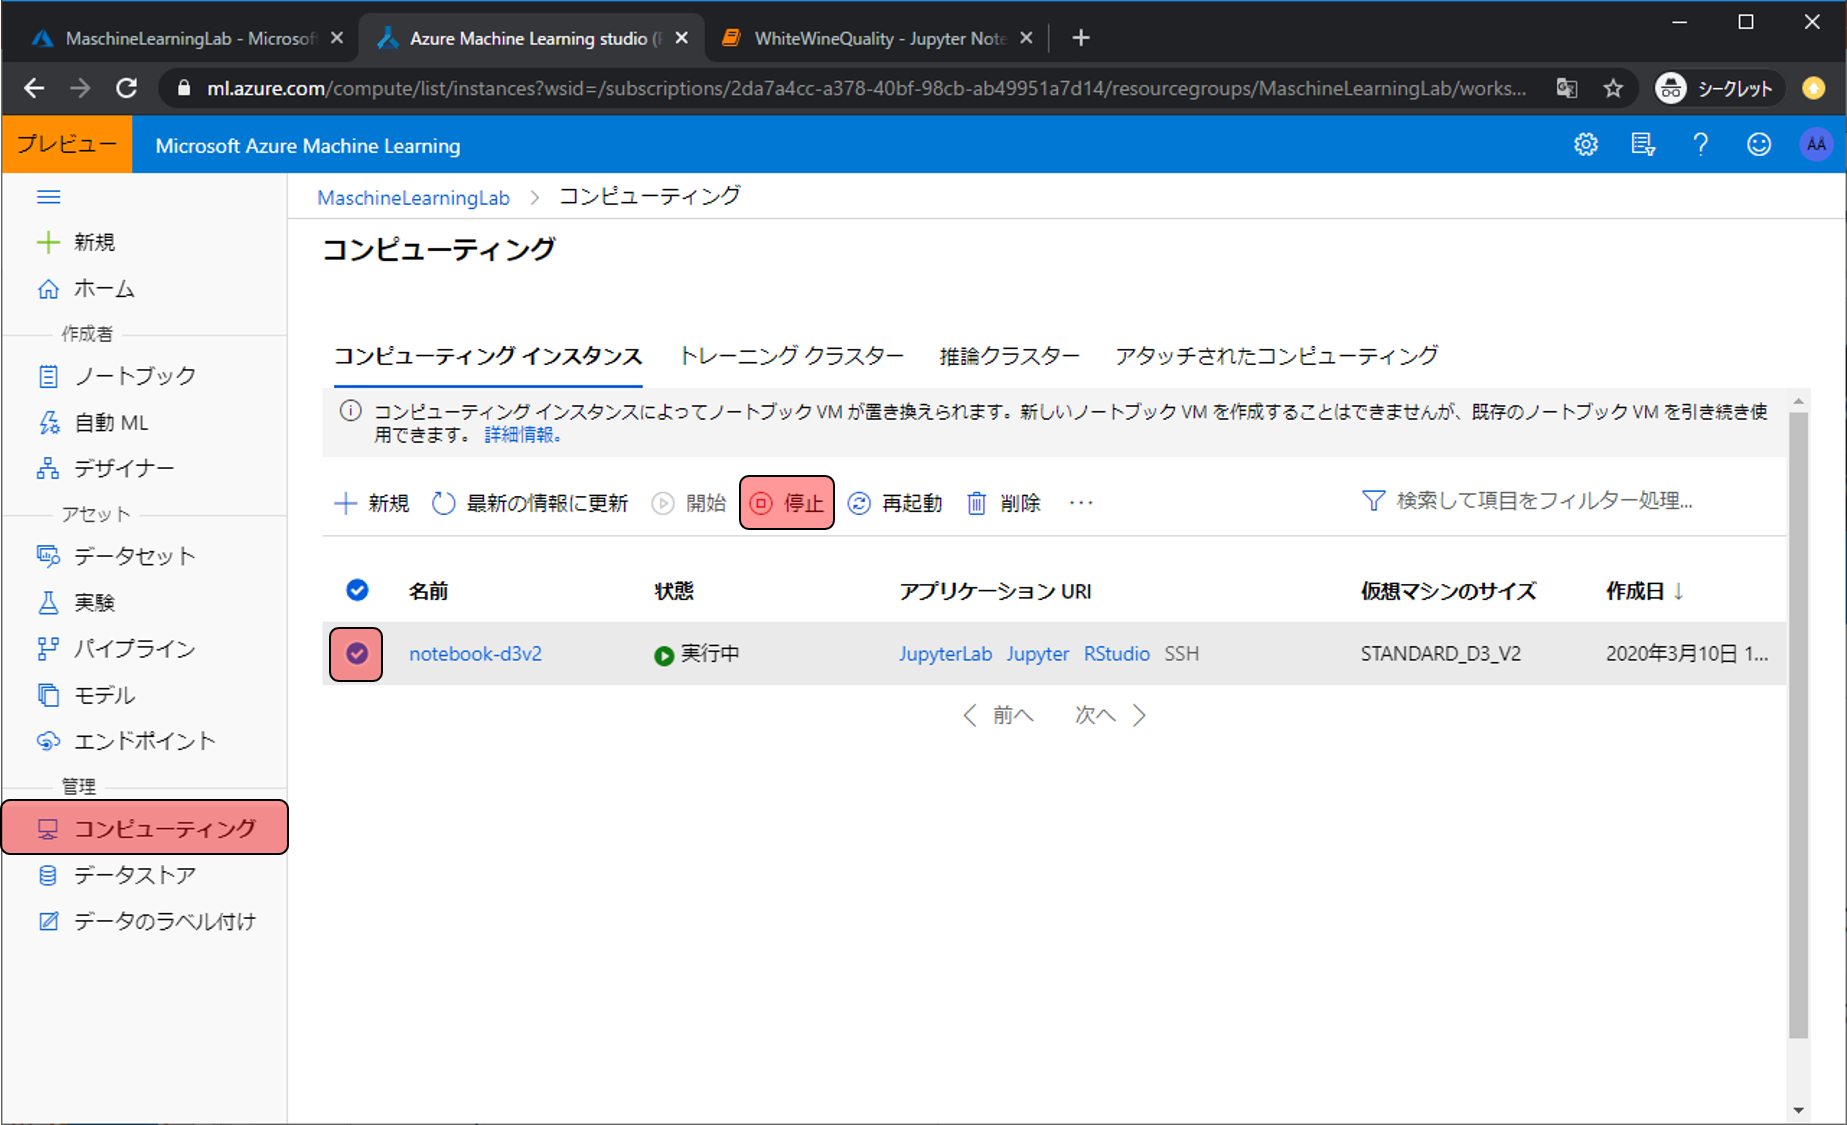Open the notifications panel icon in header
1847x1125 pixels.
[1642, 145]
